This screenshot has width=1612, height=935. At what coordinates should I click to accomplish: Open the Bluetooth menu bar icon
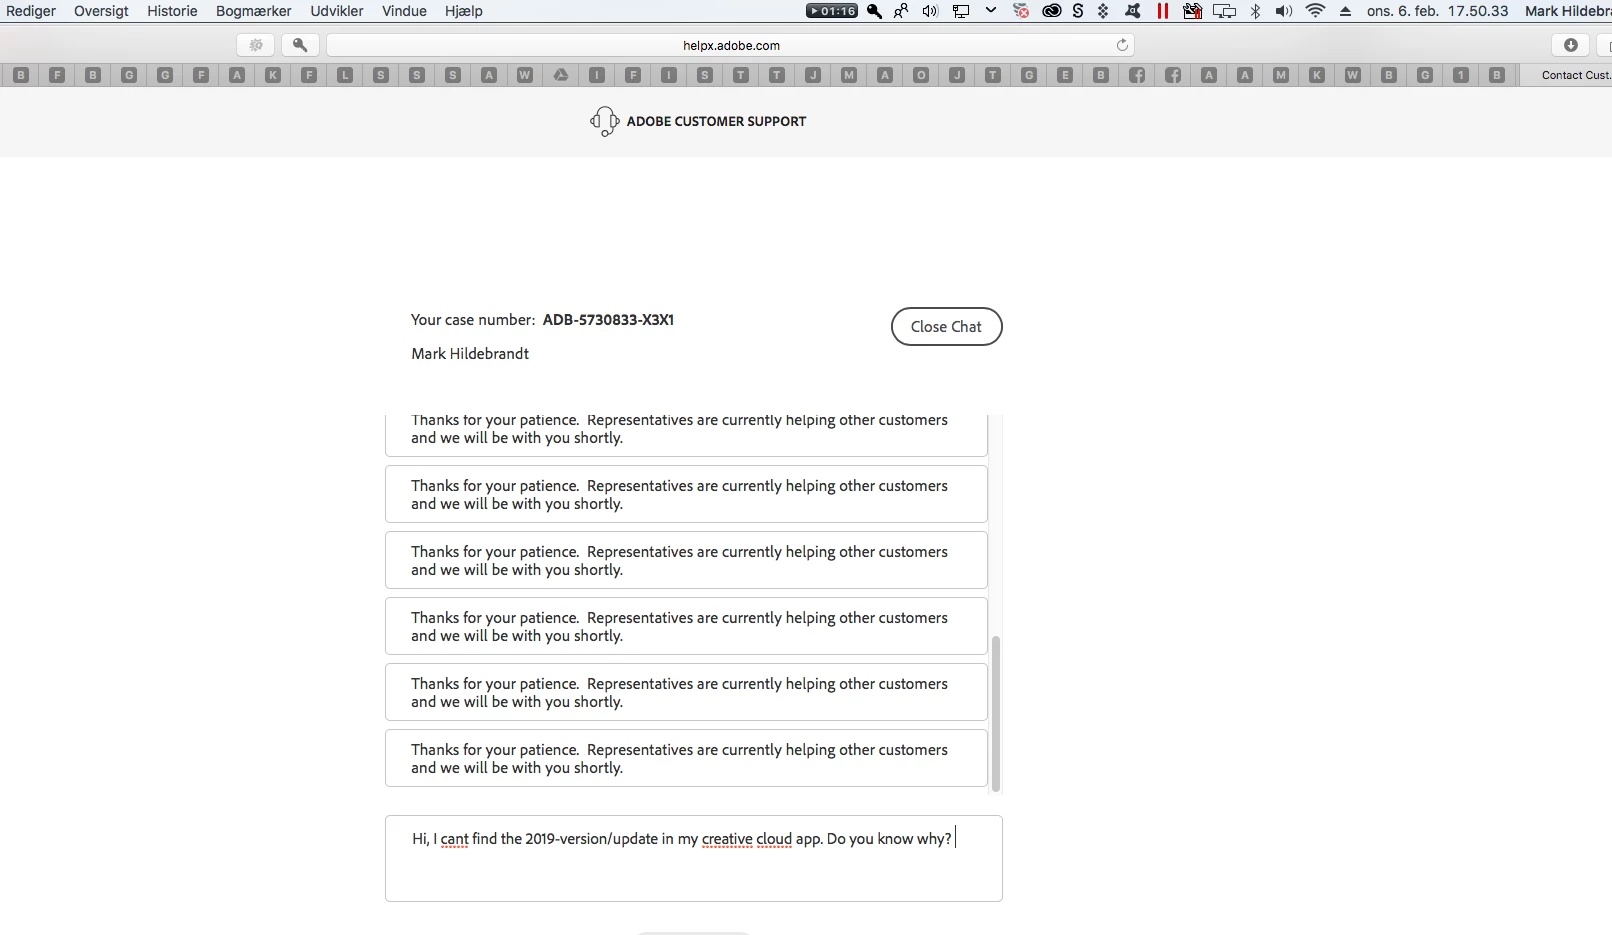point(1256,11)
